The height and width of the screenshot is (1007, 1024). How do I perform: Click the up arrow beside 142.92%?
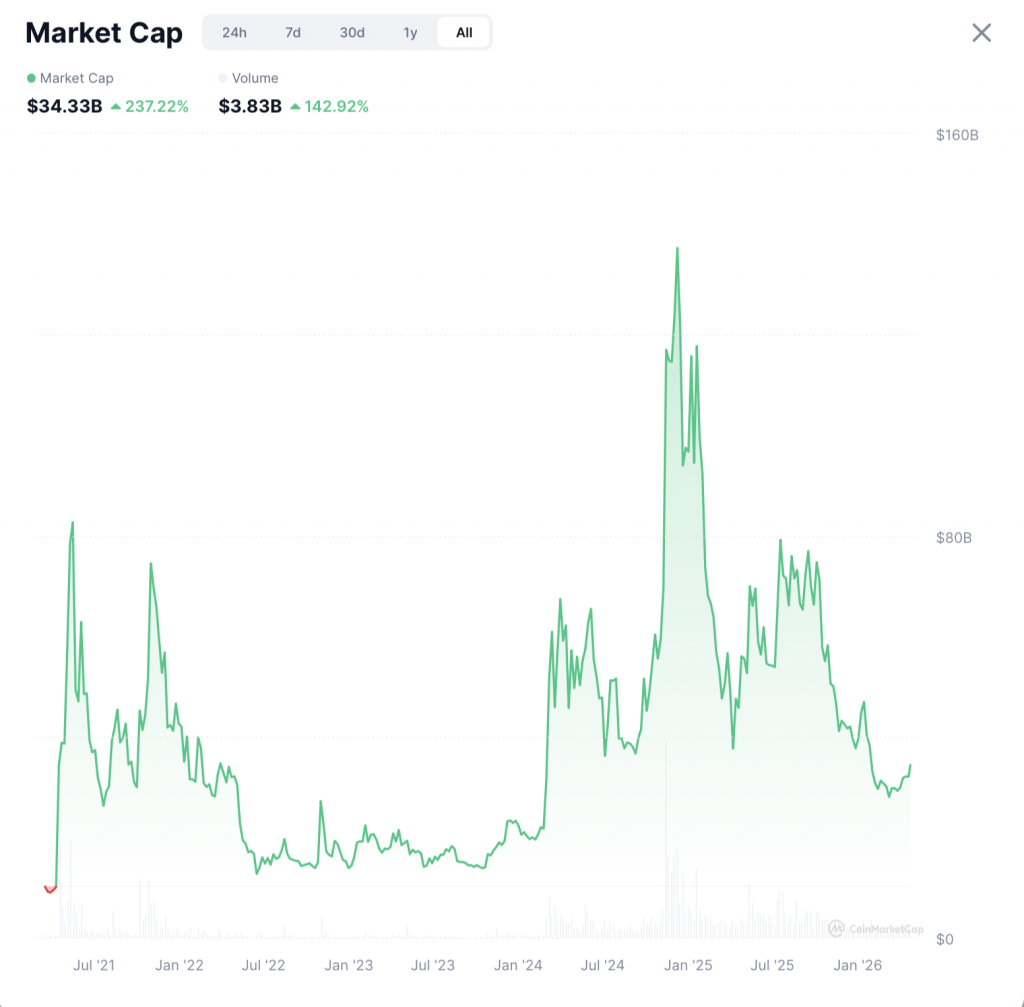(x=296, y=106)
